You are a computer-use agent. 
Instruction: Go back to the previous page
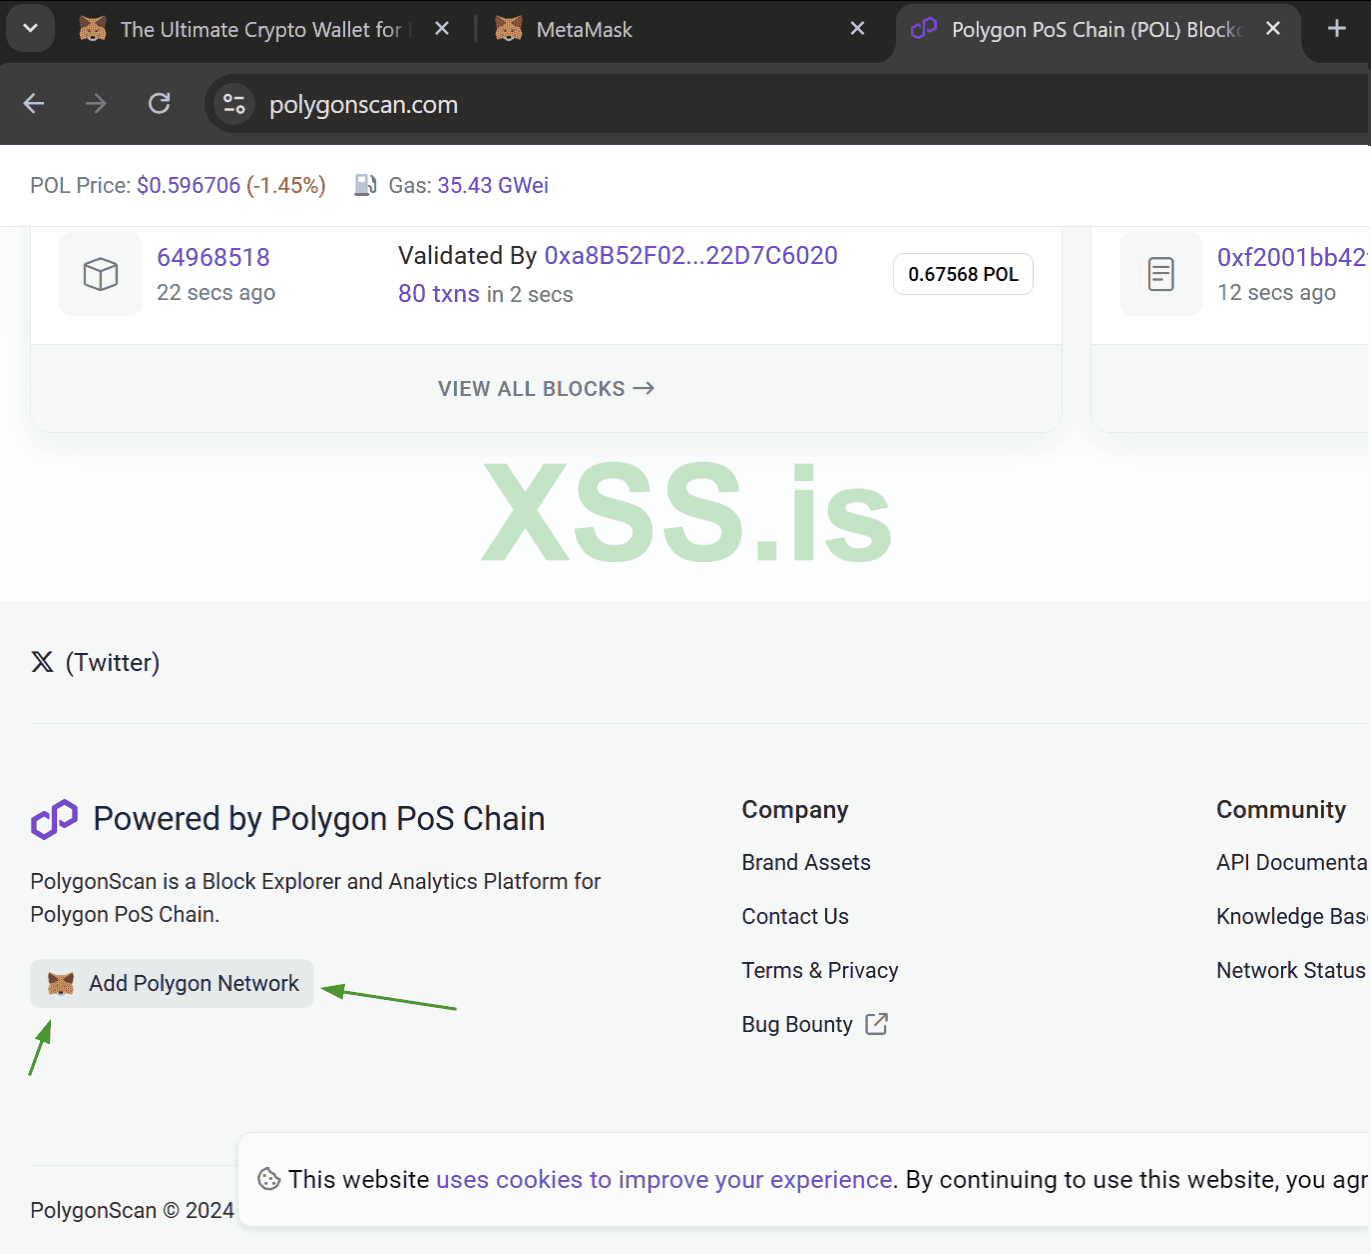(x=34, y=104)
